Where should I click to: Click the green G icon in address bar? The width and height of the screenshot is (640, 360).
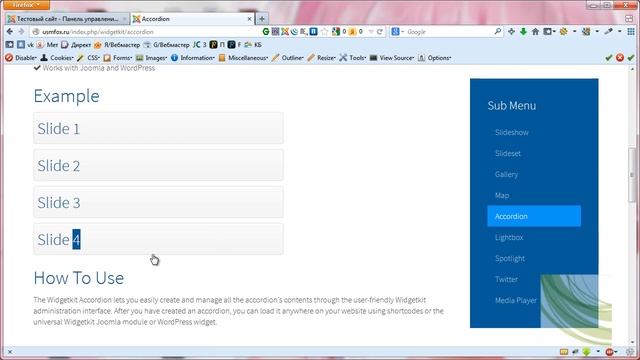click(x=266, y=31)
